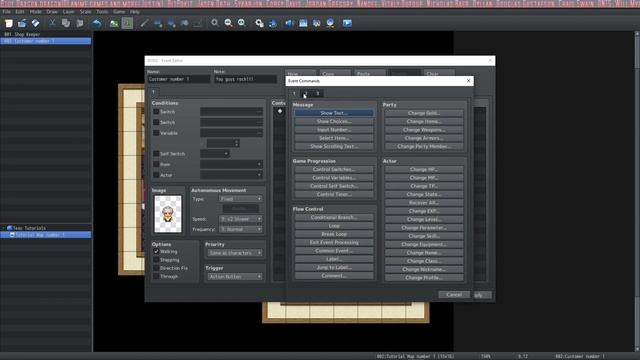The image size is (640, 360).
Task: Select the Pencil drawing tool
Action: 144,23
